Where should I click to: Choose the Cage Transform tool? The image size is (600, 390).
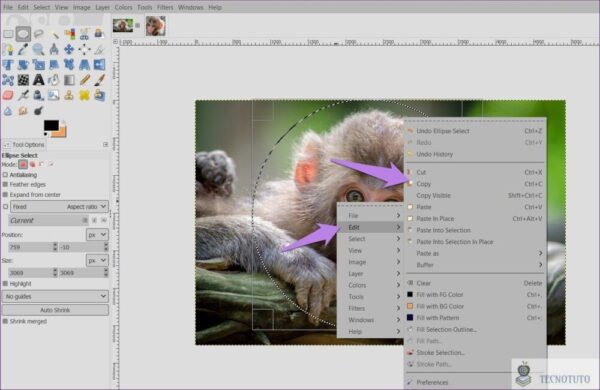coord(8,80)
